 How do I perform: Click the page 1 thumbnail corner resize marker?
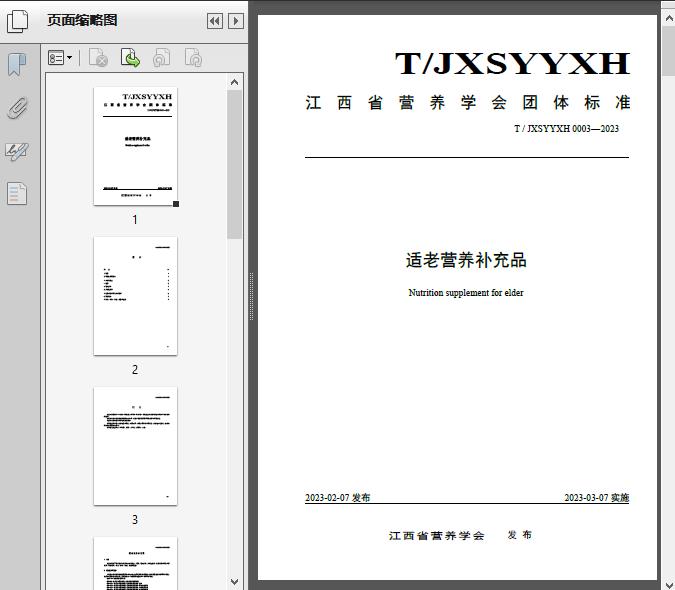176,204
